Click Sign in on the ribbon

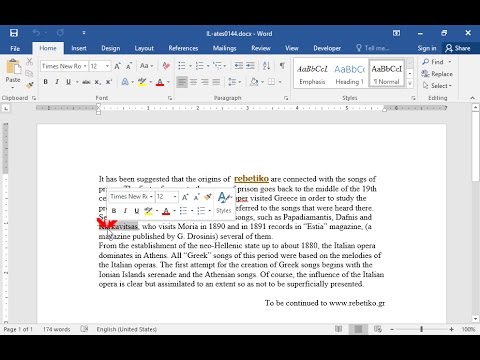coord(427,48)
